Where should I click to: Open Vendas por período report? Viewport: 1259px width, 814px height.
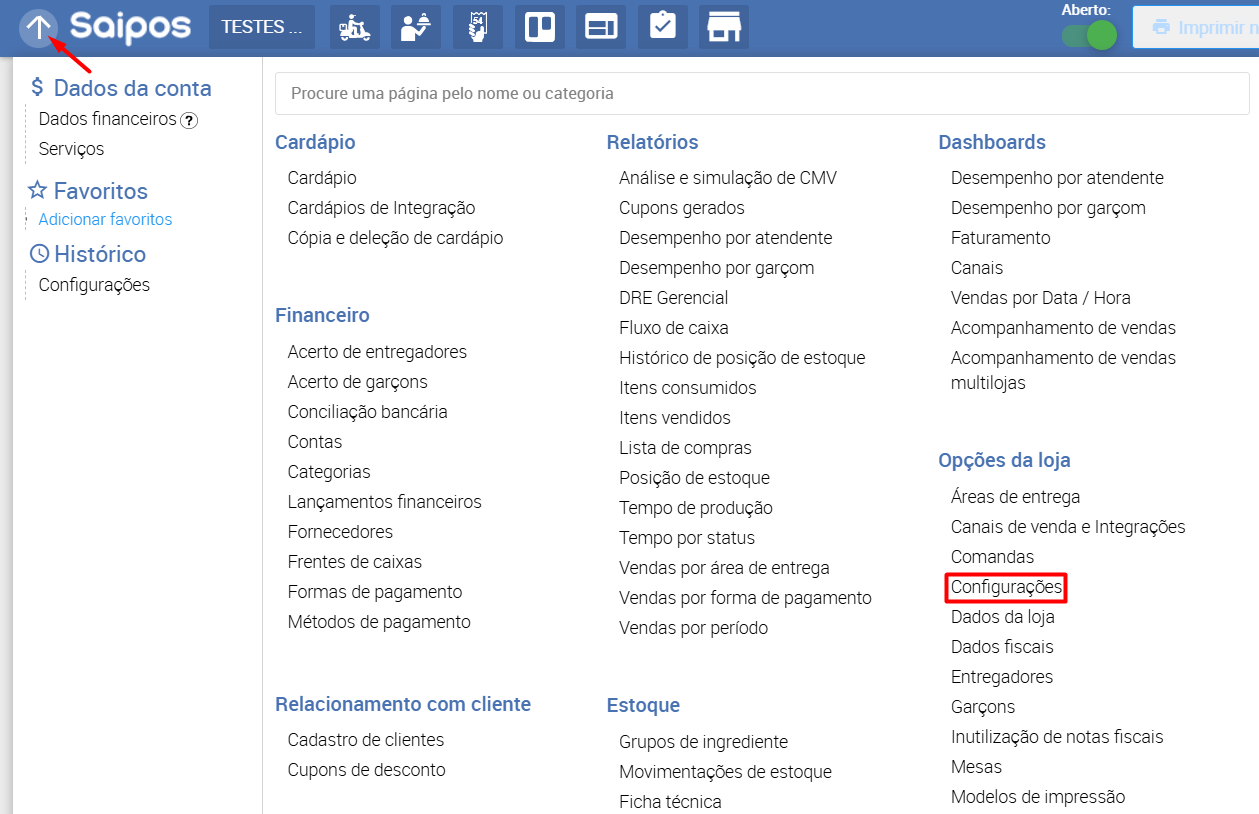coord(693,628)
